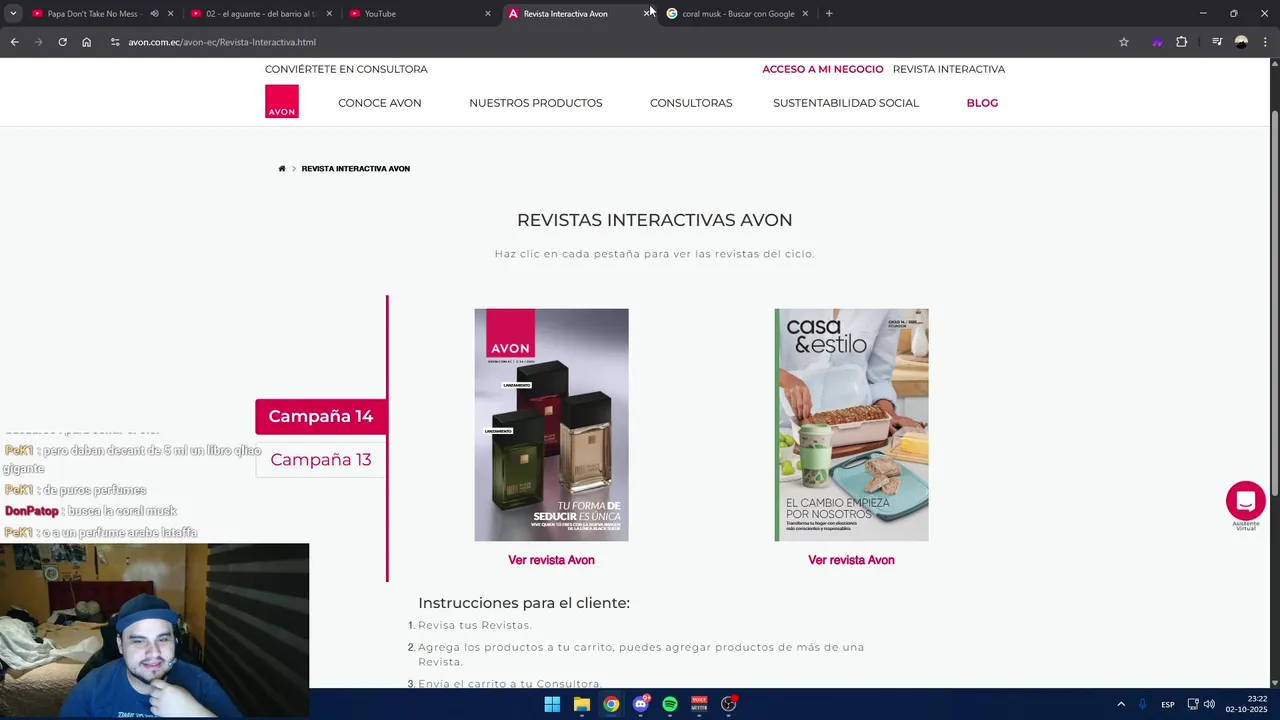This screenshot has width=1280, height=720.
Task: Open the volume tray icon
Action: pyautogui.click(x=1209, y=704)
